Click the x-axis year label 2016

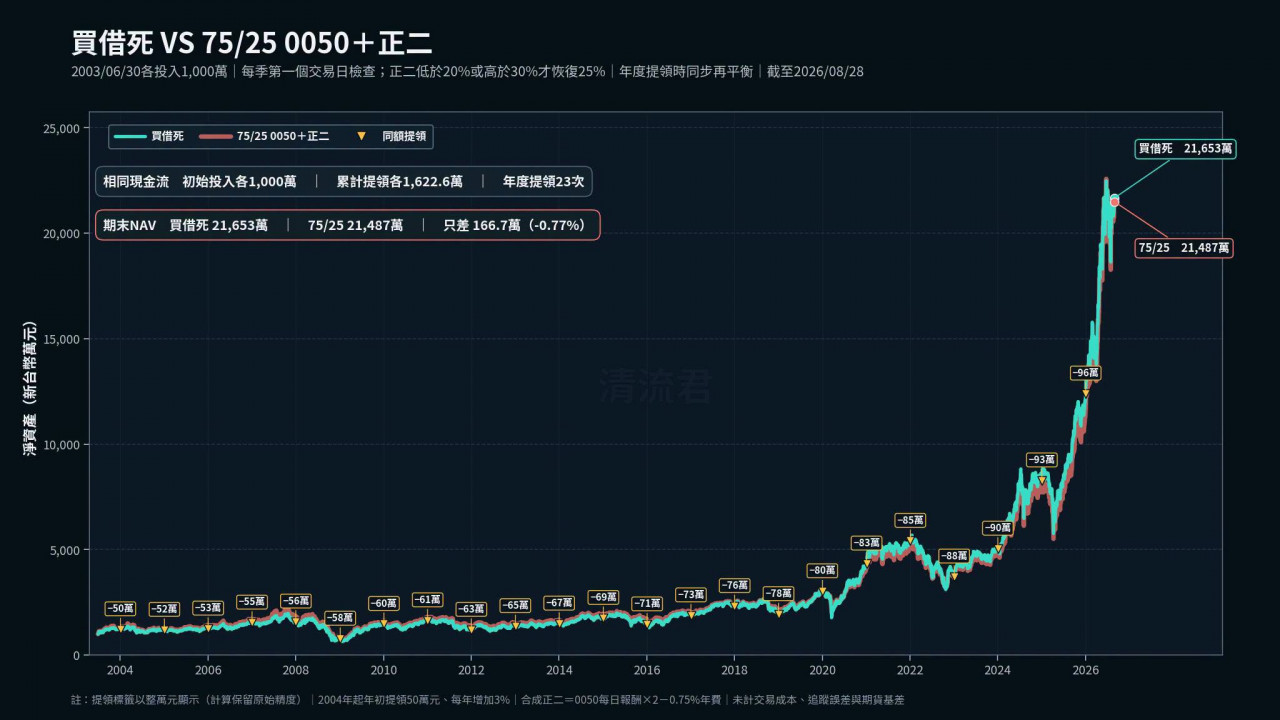coord(647,670)
